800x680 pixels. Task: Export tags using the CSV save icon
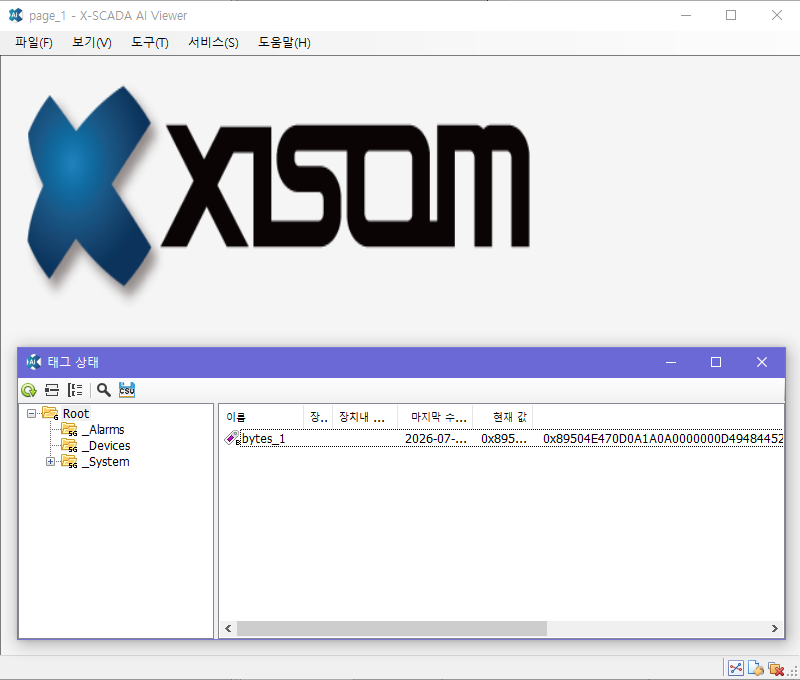(127, 390)
